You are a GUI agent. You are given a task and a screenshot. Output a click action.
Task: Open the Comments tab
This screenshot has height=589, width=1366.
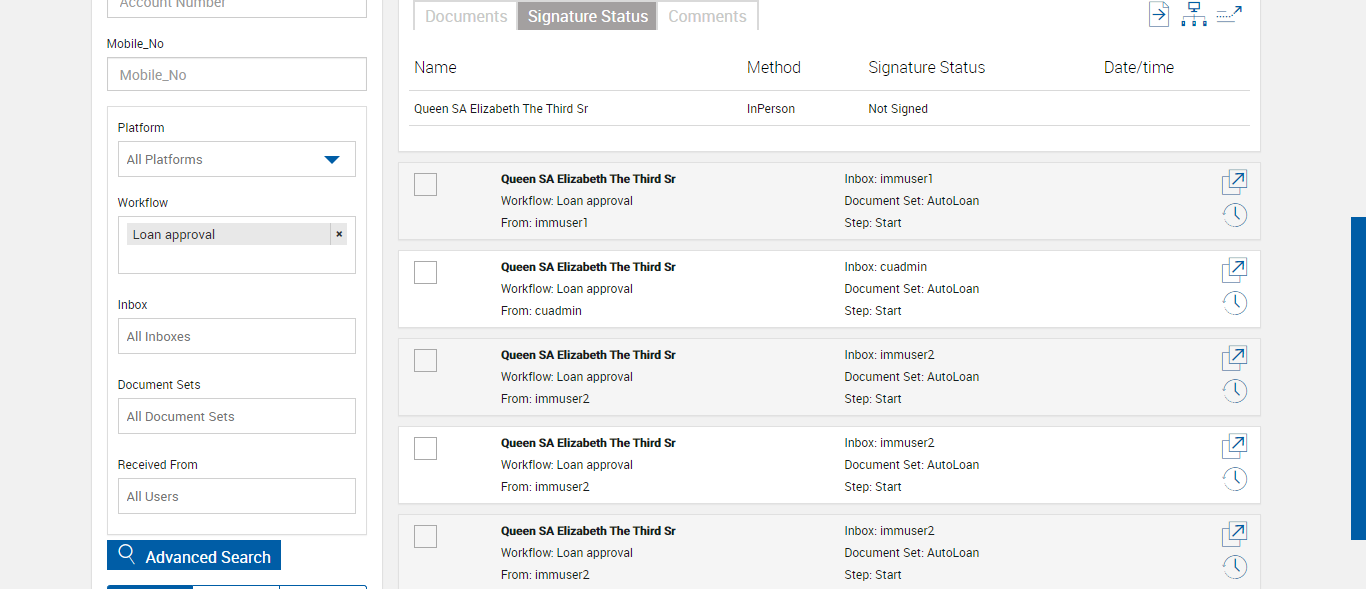707,16
